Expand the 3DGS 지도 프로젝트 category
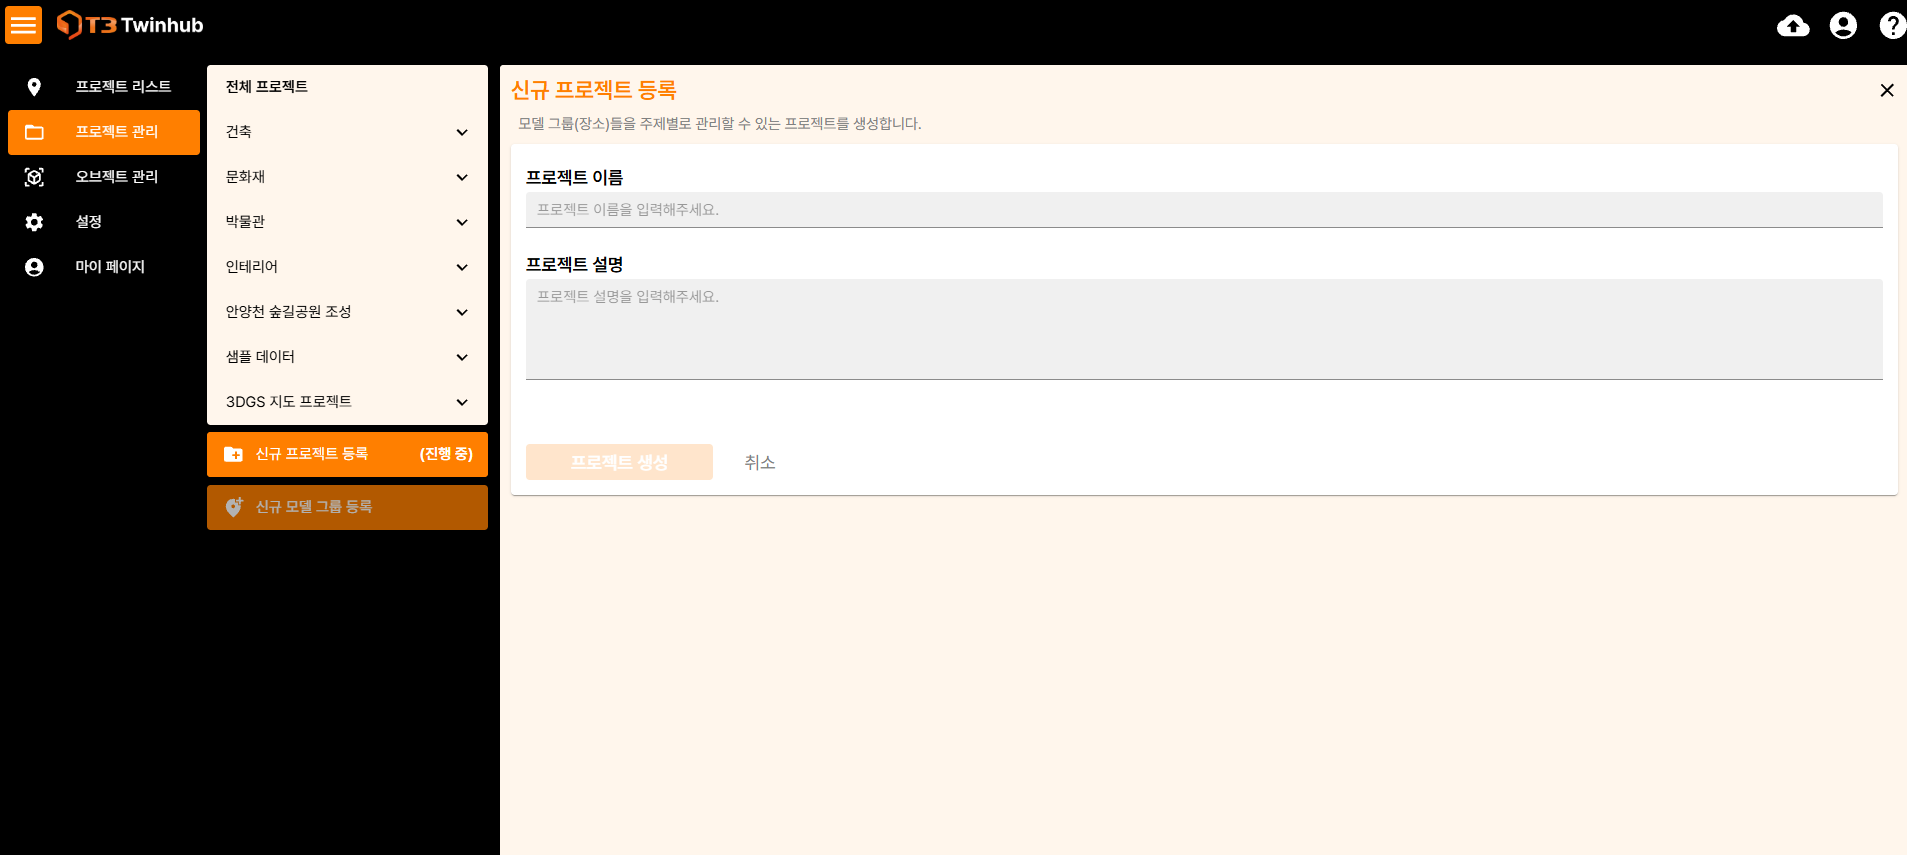The height and width of the screenshot is (855, 1907). pos(462,402)
